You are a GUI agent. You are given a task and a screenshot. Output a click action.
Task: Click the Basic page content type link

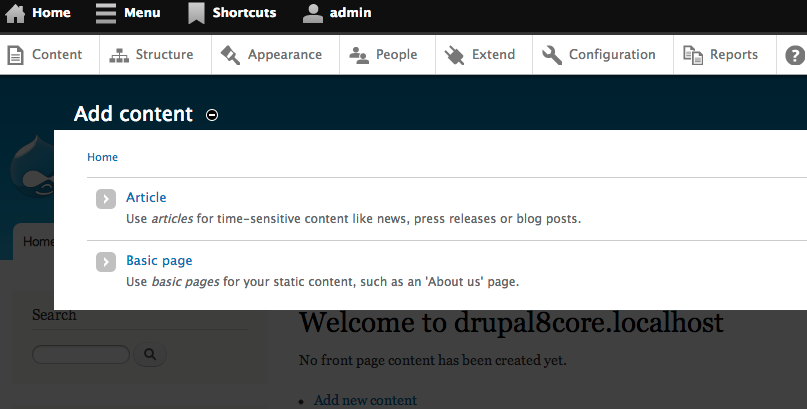coord(159,261)
